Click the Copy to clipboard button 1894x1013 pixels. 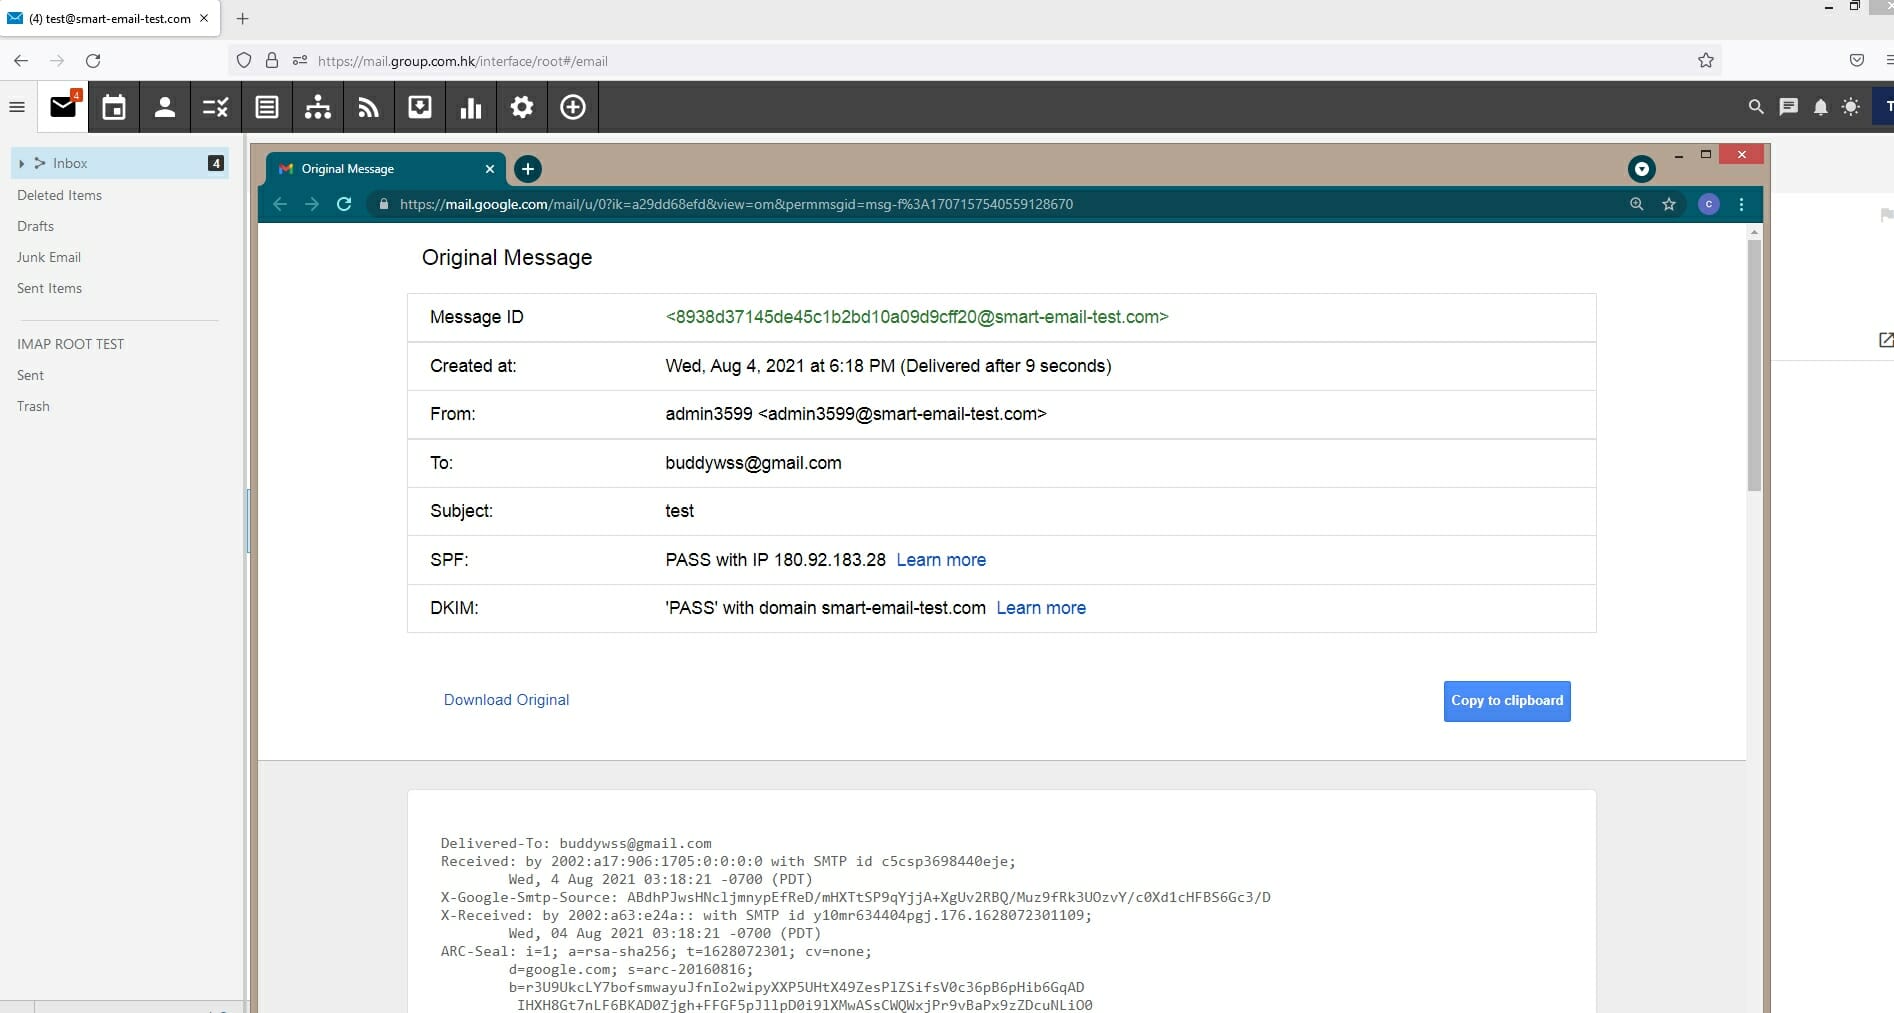[x=1506, y=701]
